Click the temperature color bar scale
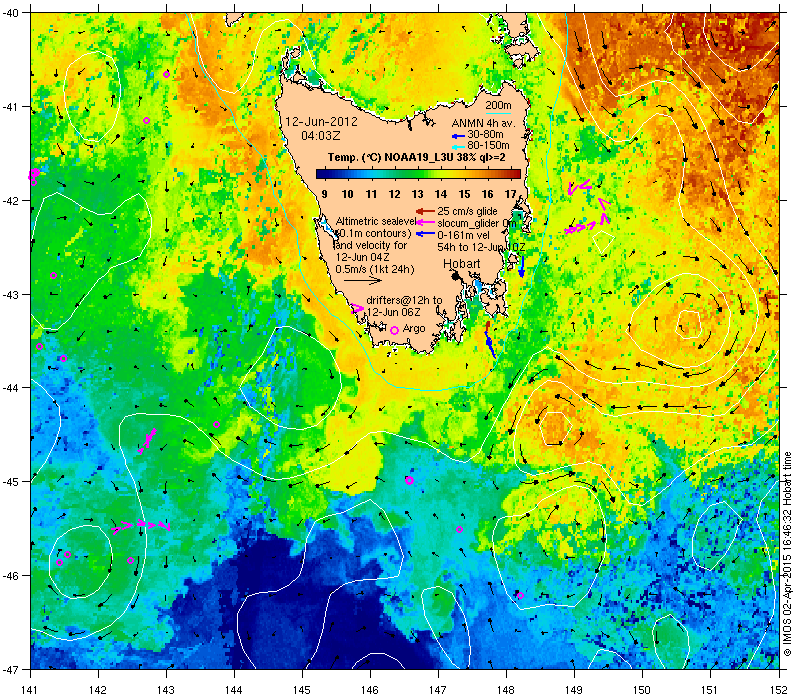Screen dimensions: 800x700 click(x=418, y=174)
